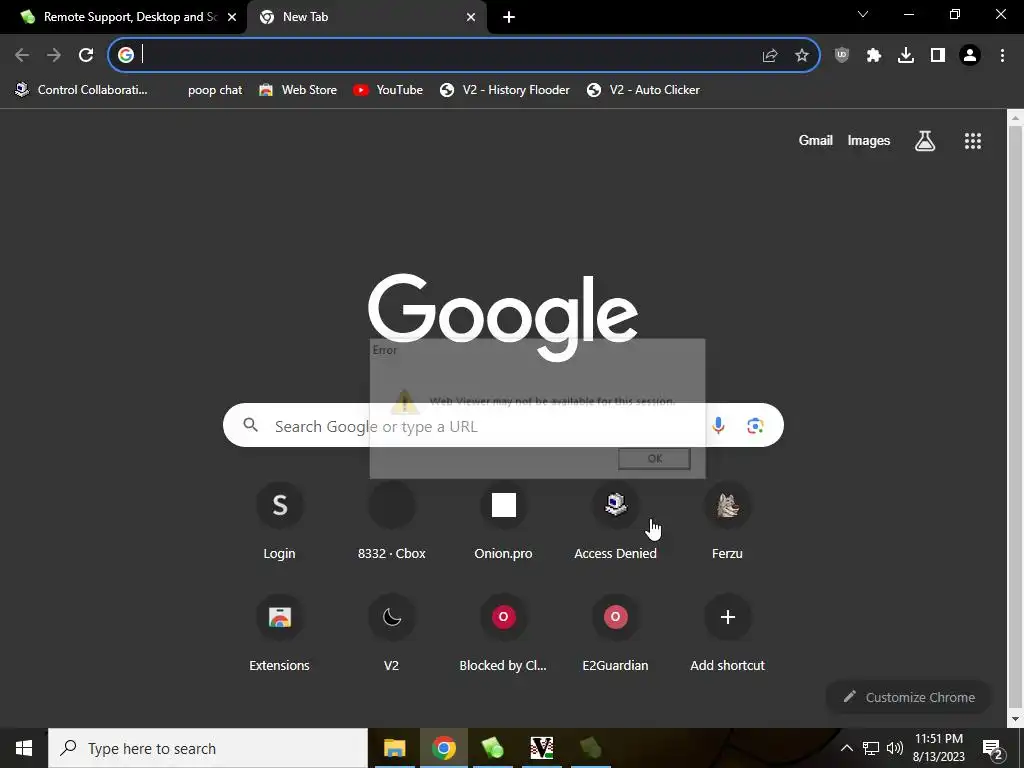Open the Access Denied shortcut
Viewport: 1024px width, 768px height.
click(615, 522)
